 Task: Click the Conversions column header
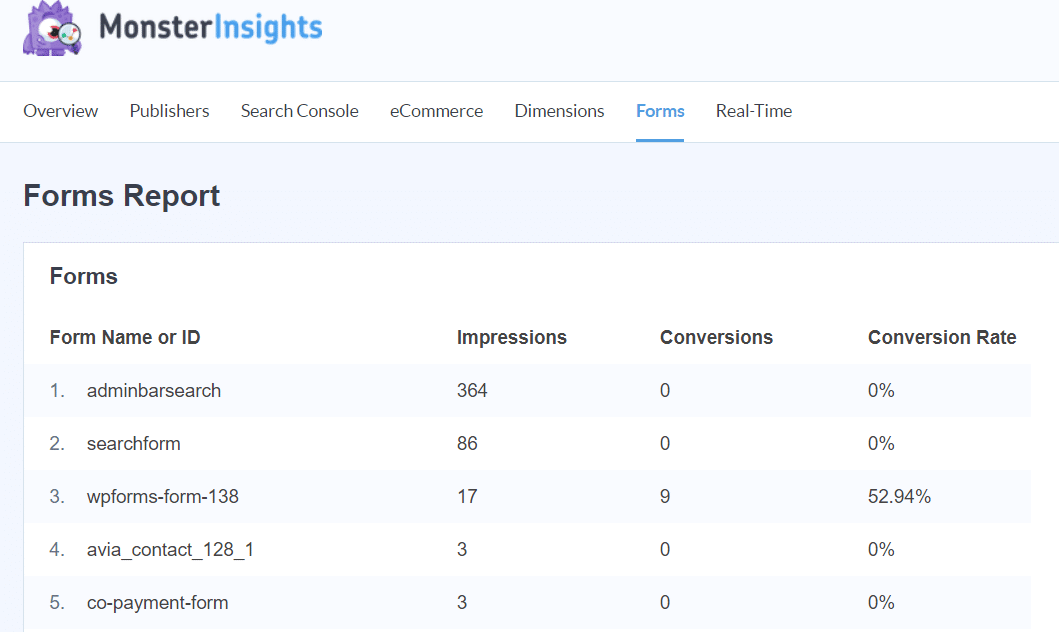(x=716, y=338)
